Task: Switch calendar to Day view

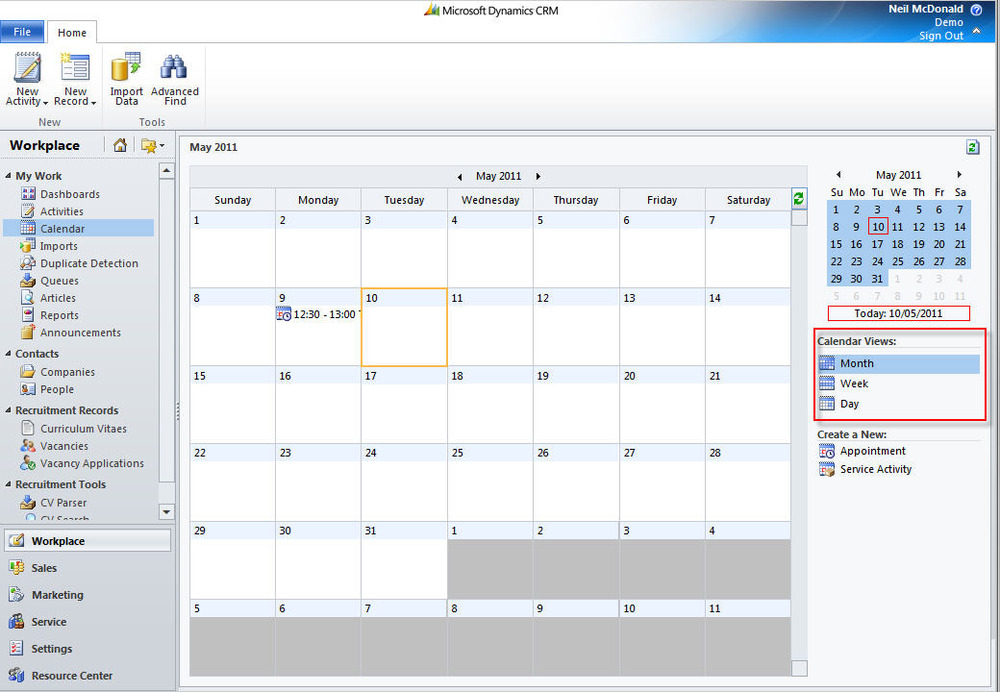Action: click(x=848, y=404)
